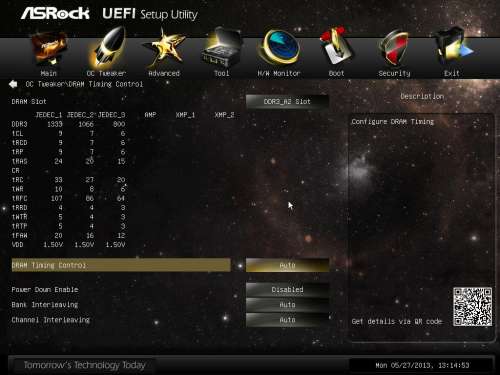The width and height of the screenshot is (500, 375).
Task: Click the XMP_2 column header
Action: click(x=224, y=115)
